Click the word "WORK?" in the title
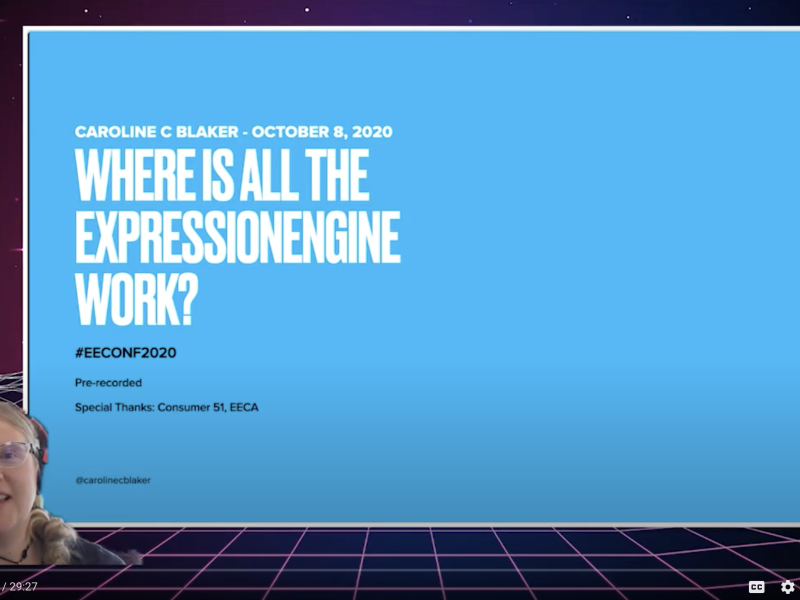The width and height of the screenshot is (800, 600). pyautogui.click(x=134, y=298)
